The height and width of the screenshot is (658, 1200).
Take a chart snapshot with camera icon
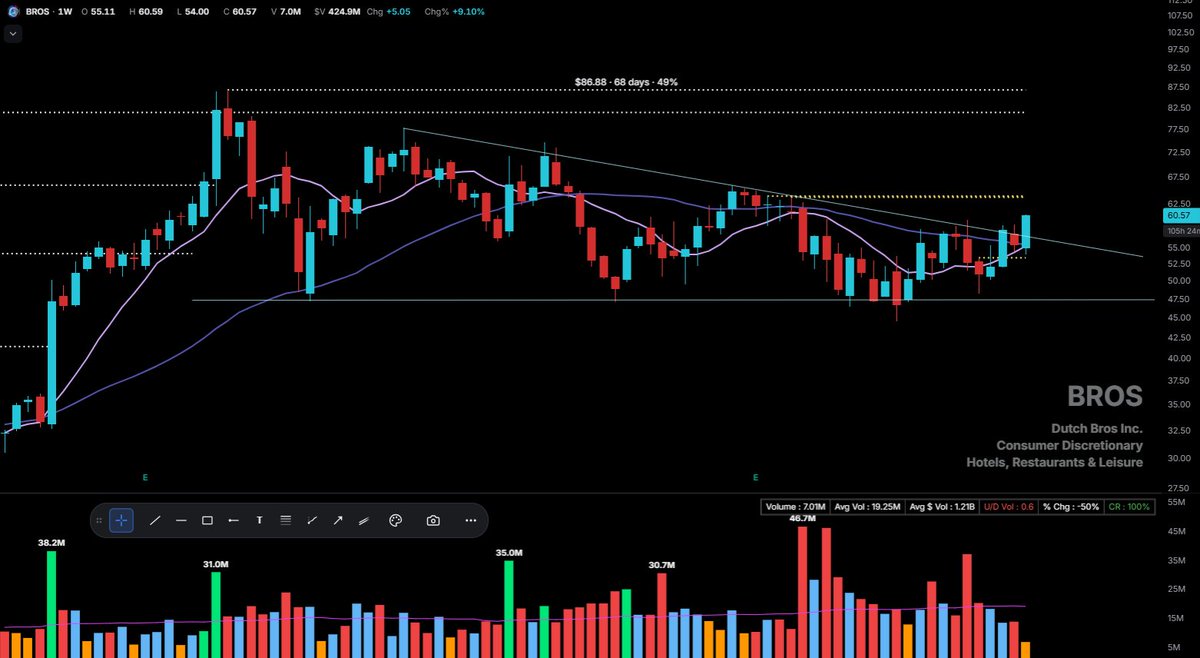433,520
